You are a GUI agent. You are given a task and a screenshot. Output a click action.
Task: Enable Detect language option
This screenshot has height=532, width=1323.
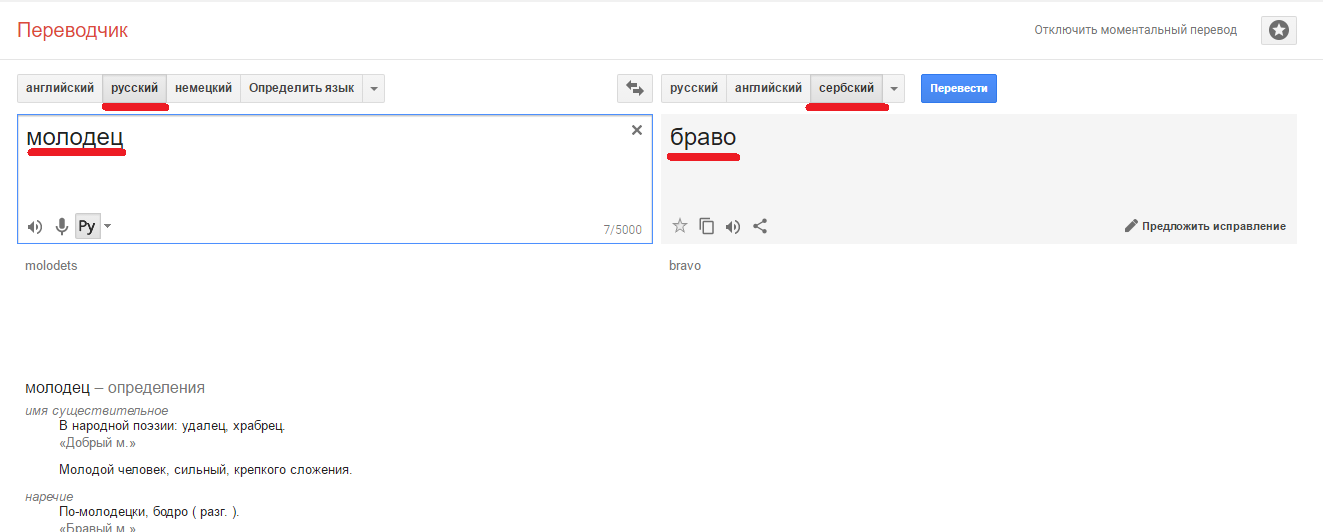301,88
